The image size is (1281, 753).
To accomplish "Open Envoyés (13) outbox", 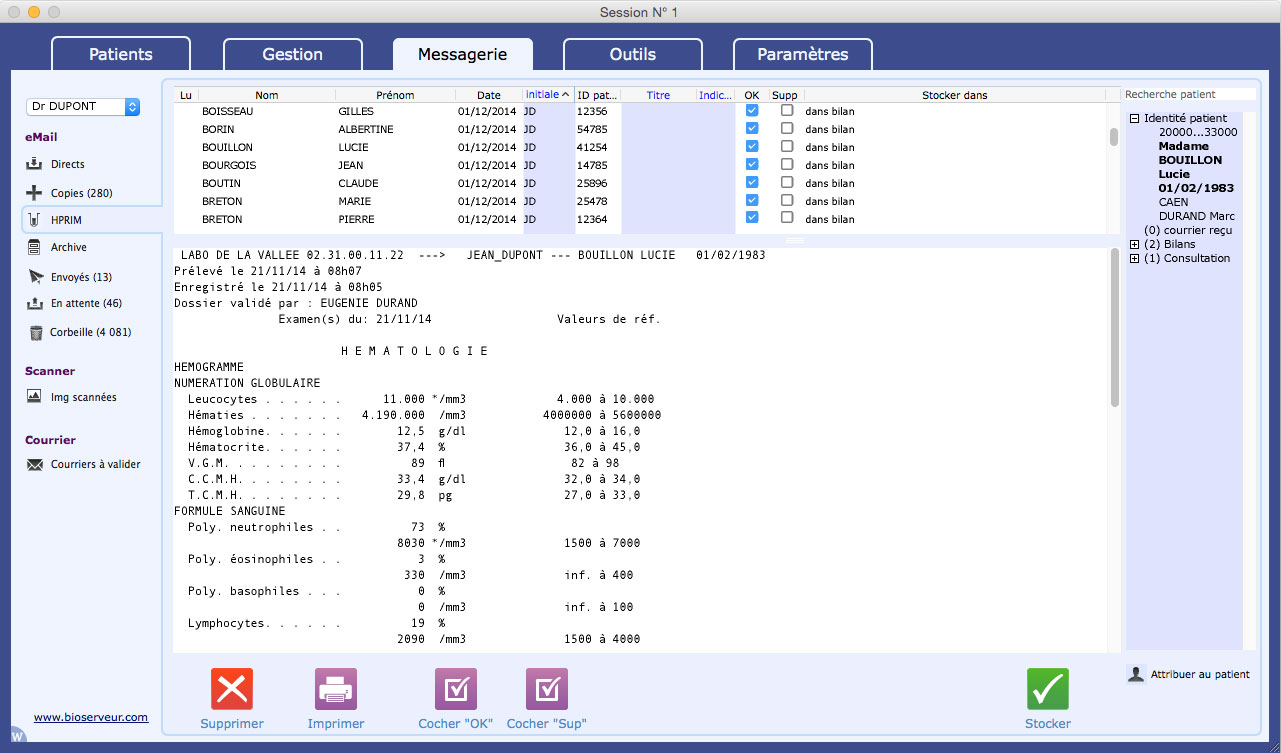I will pyautogui.click(x=69, y=277).
